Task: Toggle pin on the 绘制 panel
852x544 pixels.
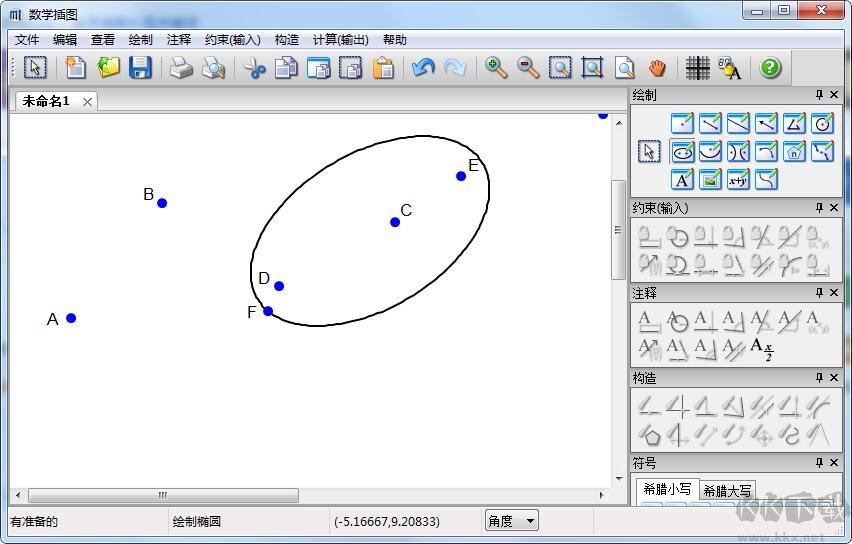Action: point(819,95)
